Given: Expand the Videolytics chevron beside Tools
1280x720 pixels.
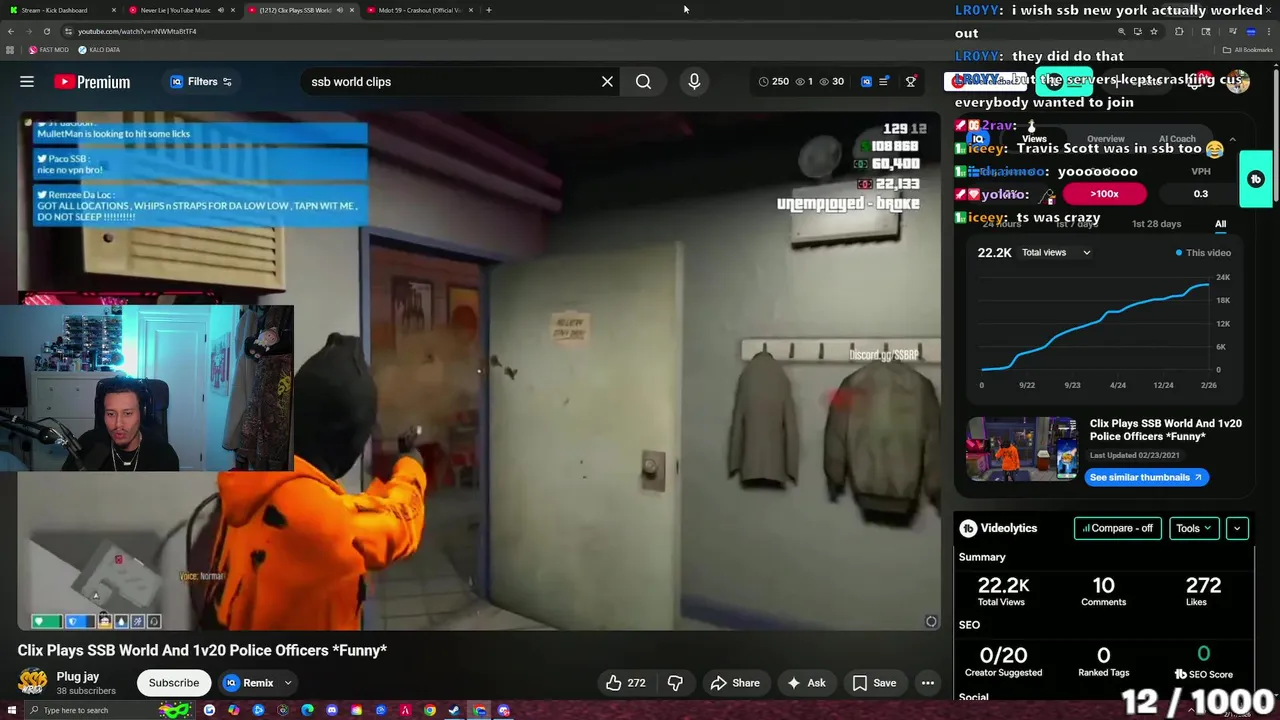Looking at the screenshot, I should 1237,528.
